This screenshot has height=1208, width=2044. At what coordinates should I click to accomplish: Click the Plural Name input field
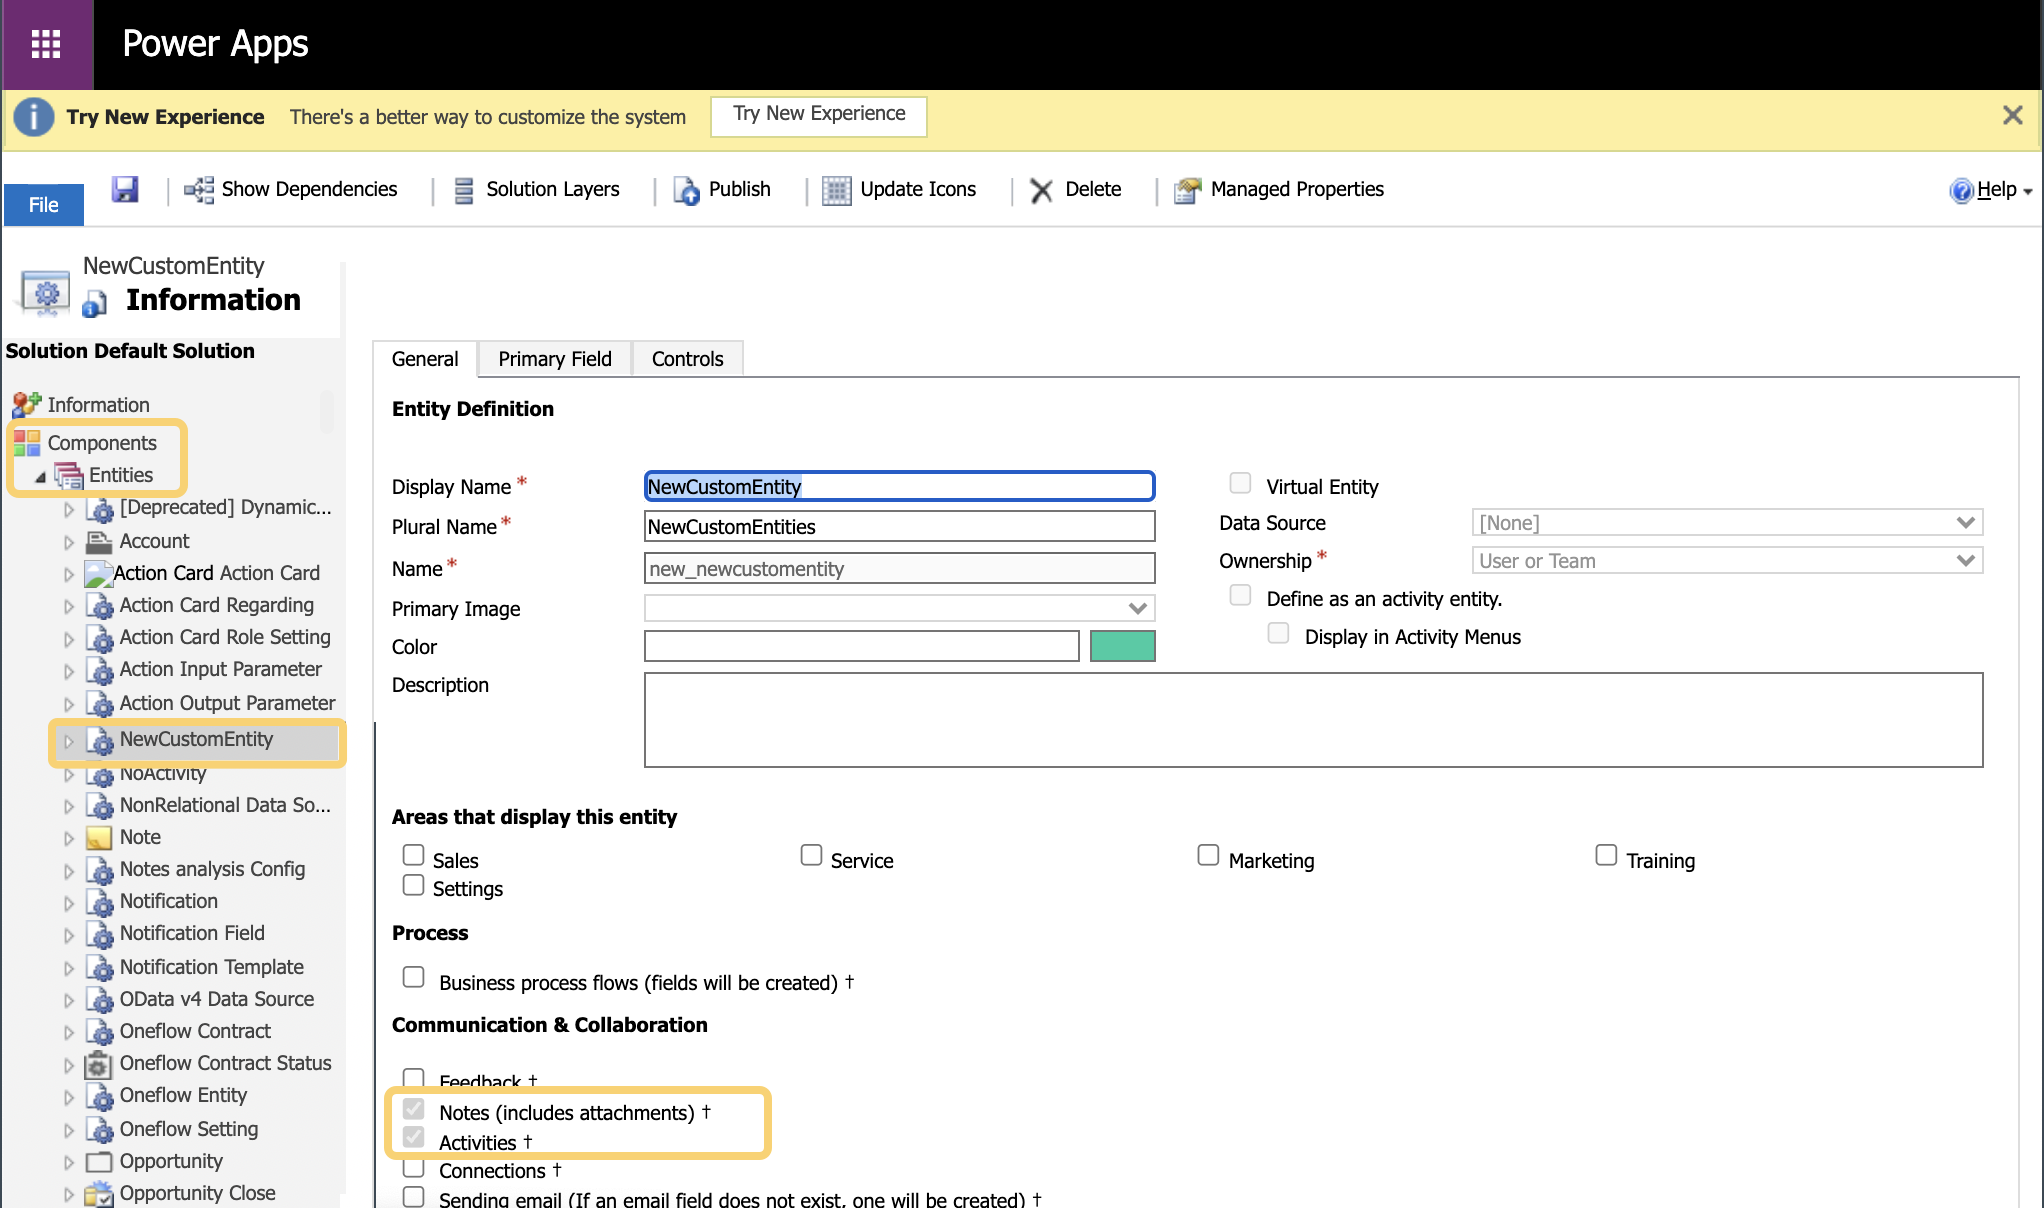(x=900, y=526)
